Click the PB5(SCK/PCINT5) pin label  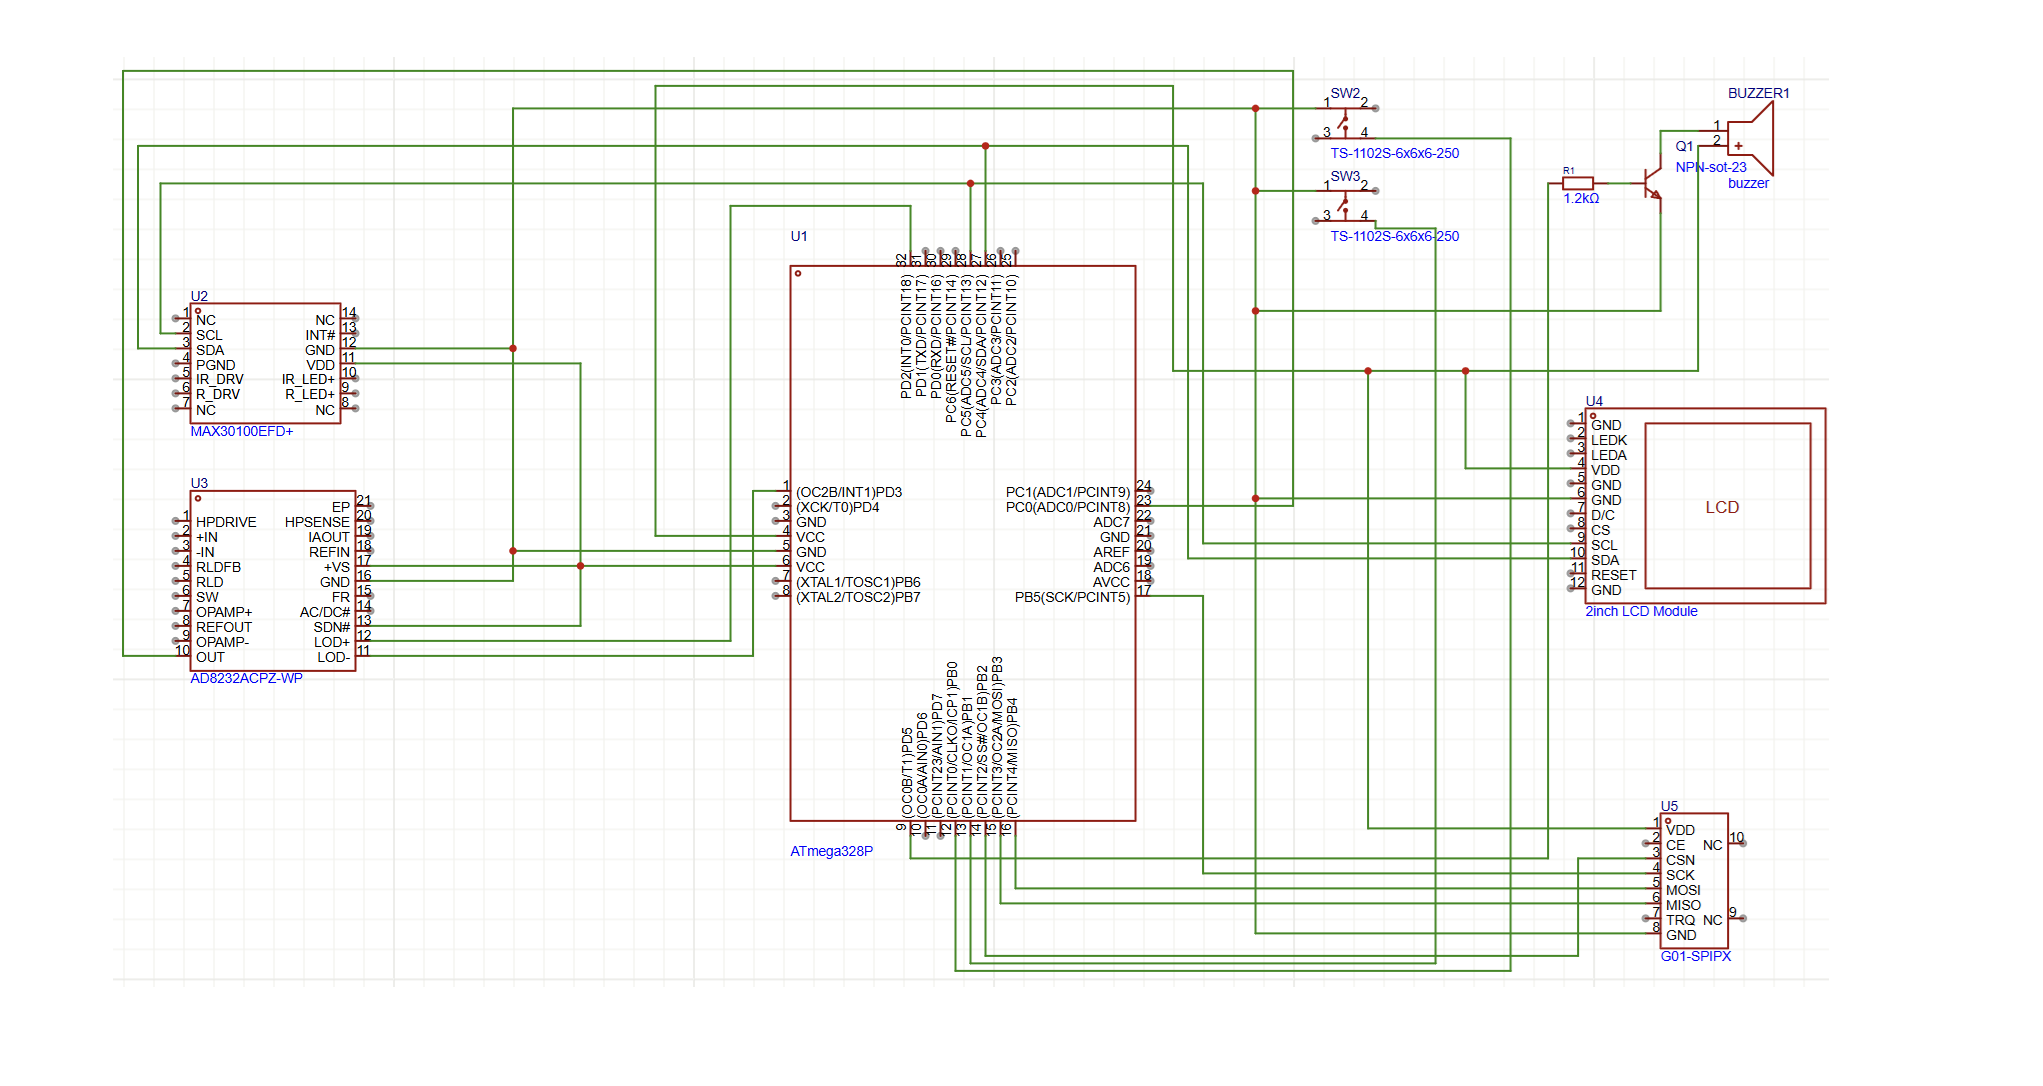click(1072, 597)
